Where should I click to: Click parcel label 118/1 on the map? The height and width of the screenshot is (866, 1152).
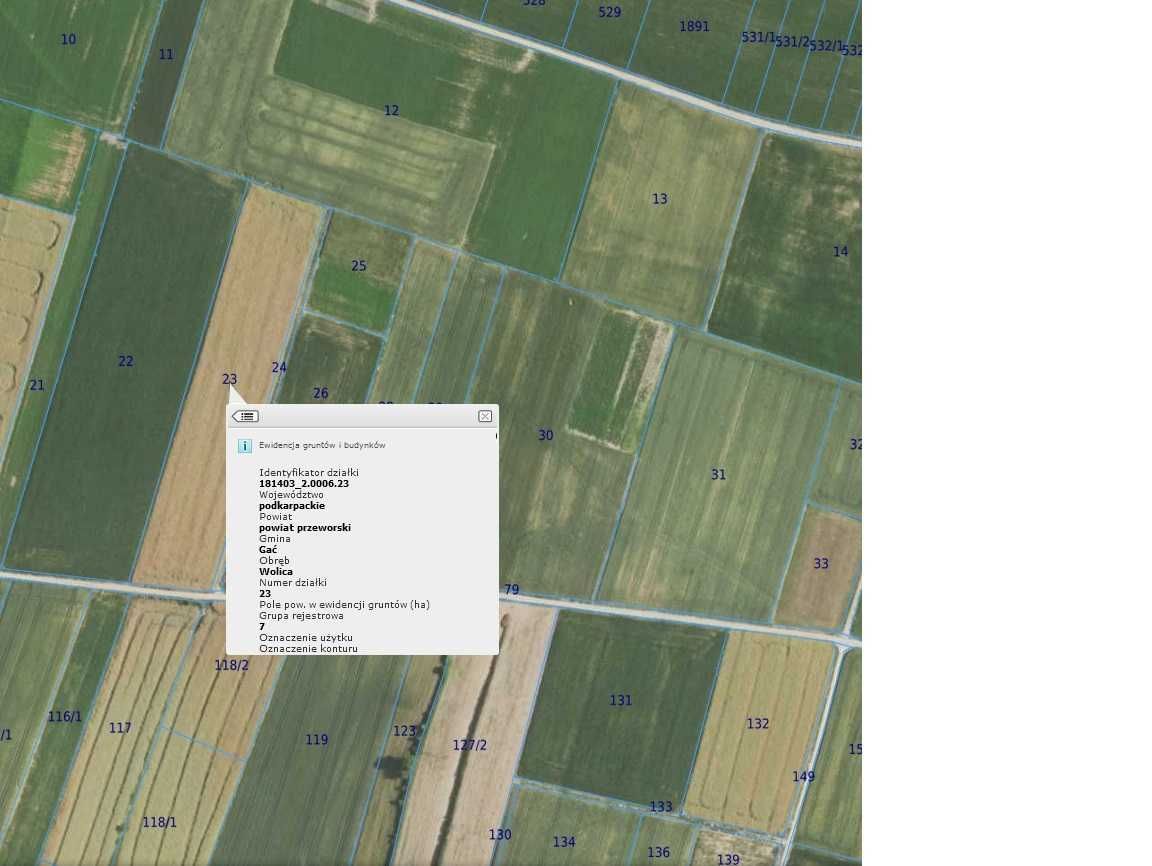159,823
